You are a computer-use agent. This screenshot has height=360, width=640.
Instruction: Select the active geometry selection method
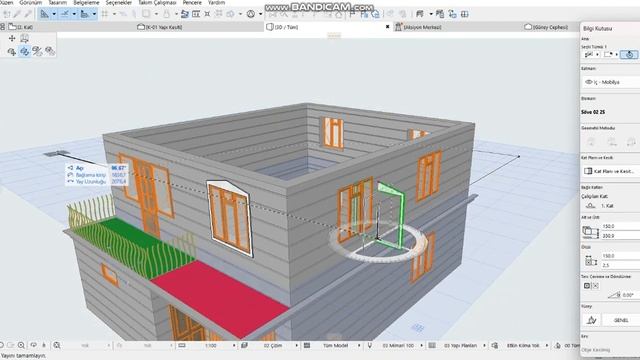click(x=629, y=54)
